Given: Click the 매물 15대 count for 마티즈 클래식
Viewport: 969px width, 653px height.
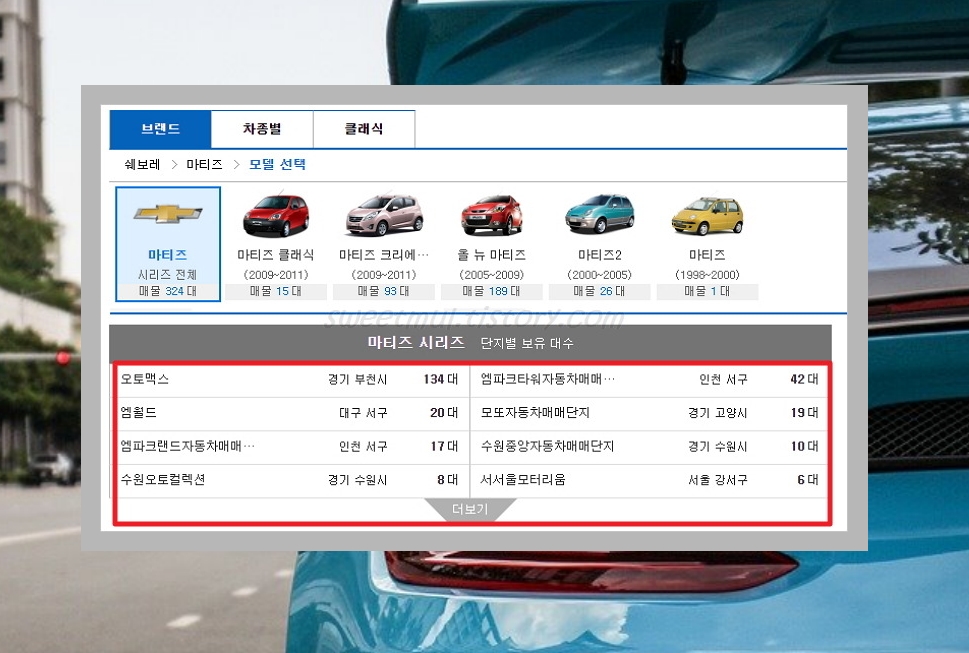Looking at the screenshot, I should [276, 292].
